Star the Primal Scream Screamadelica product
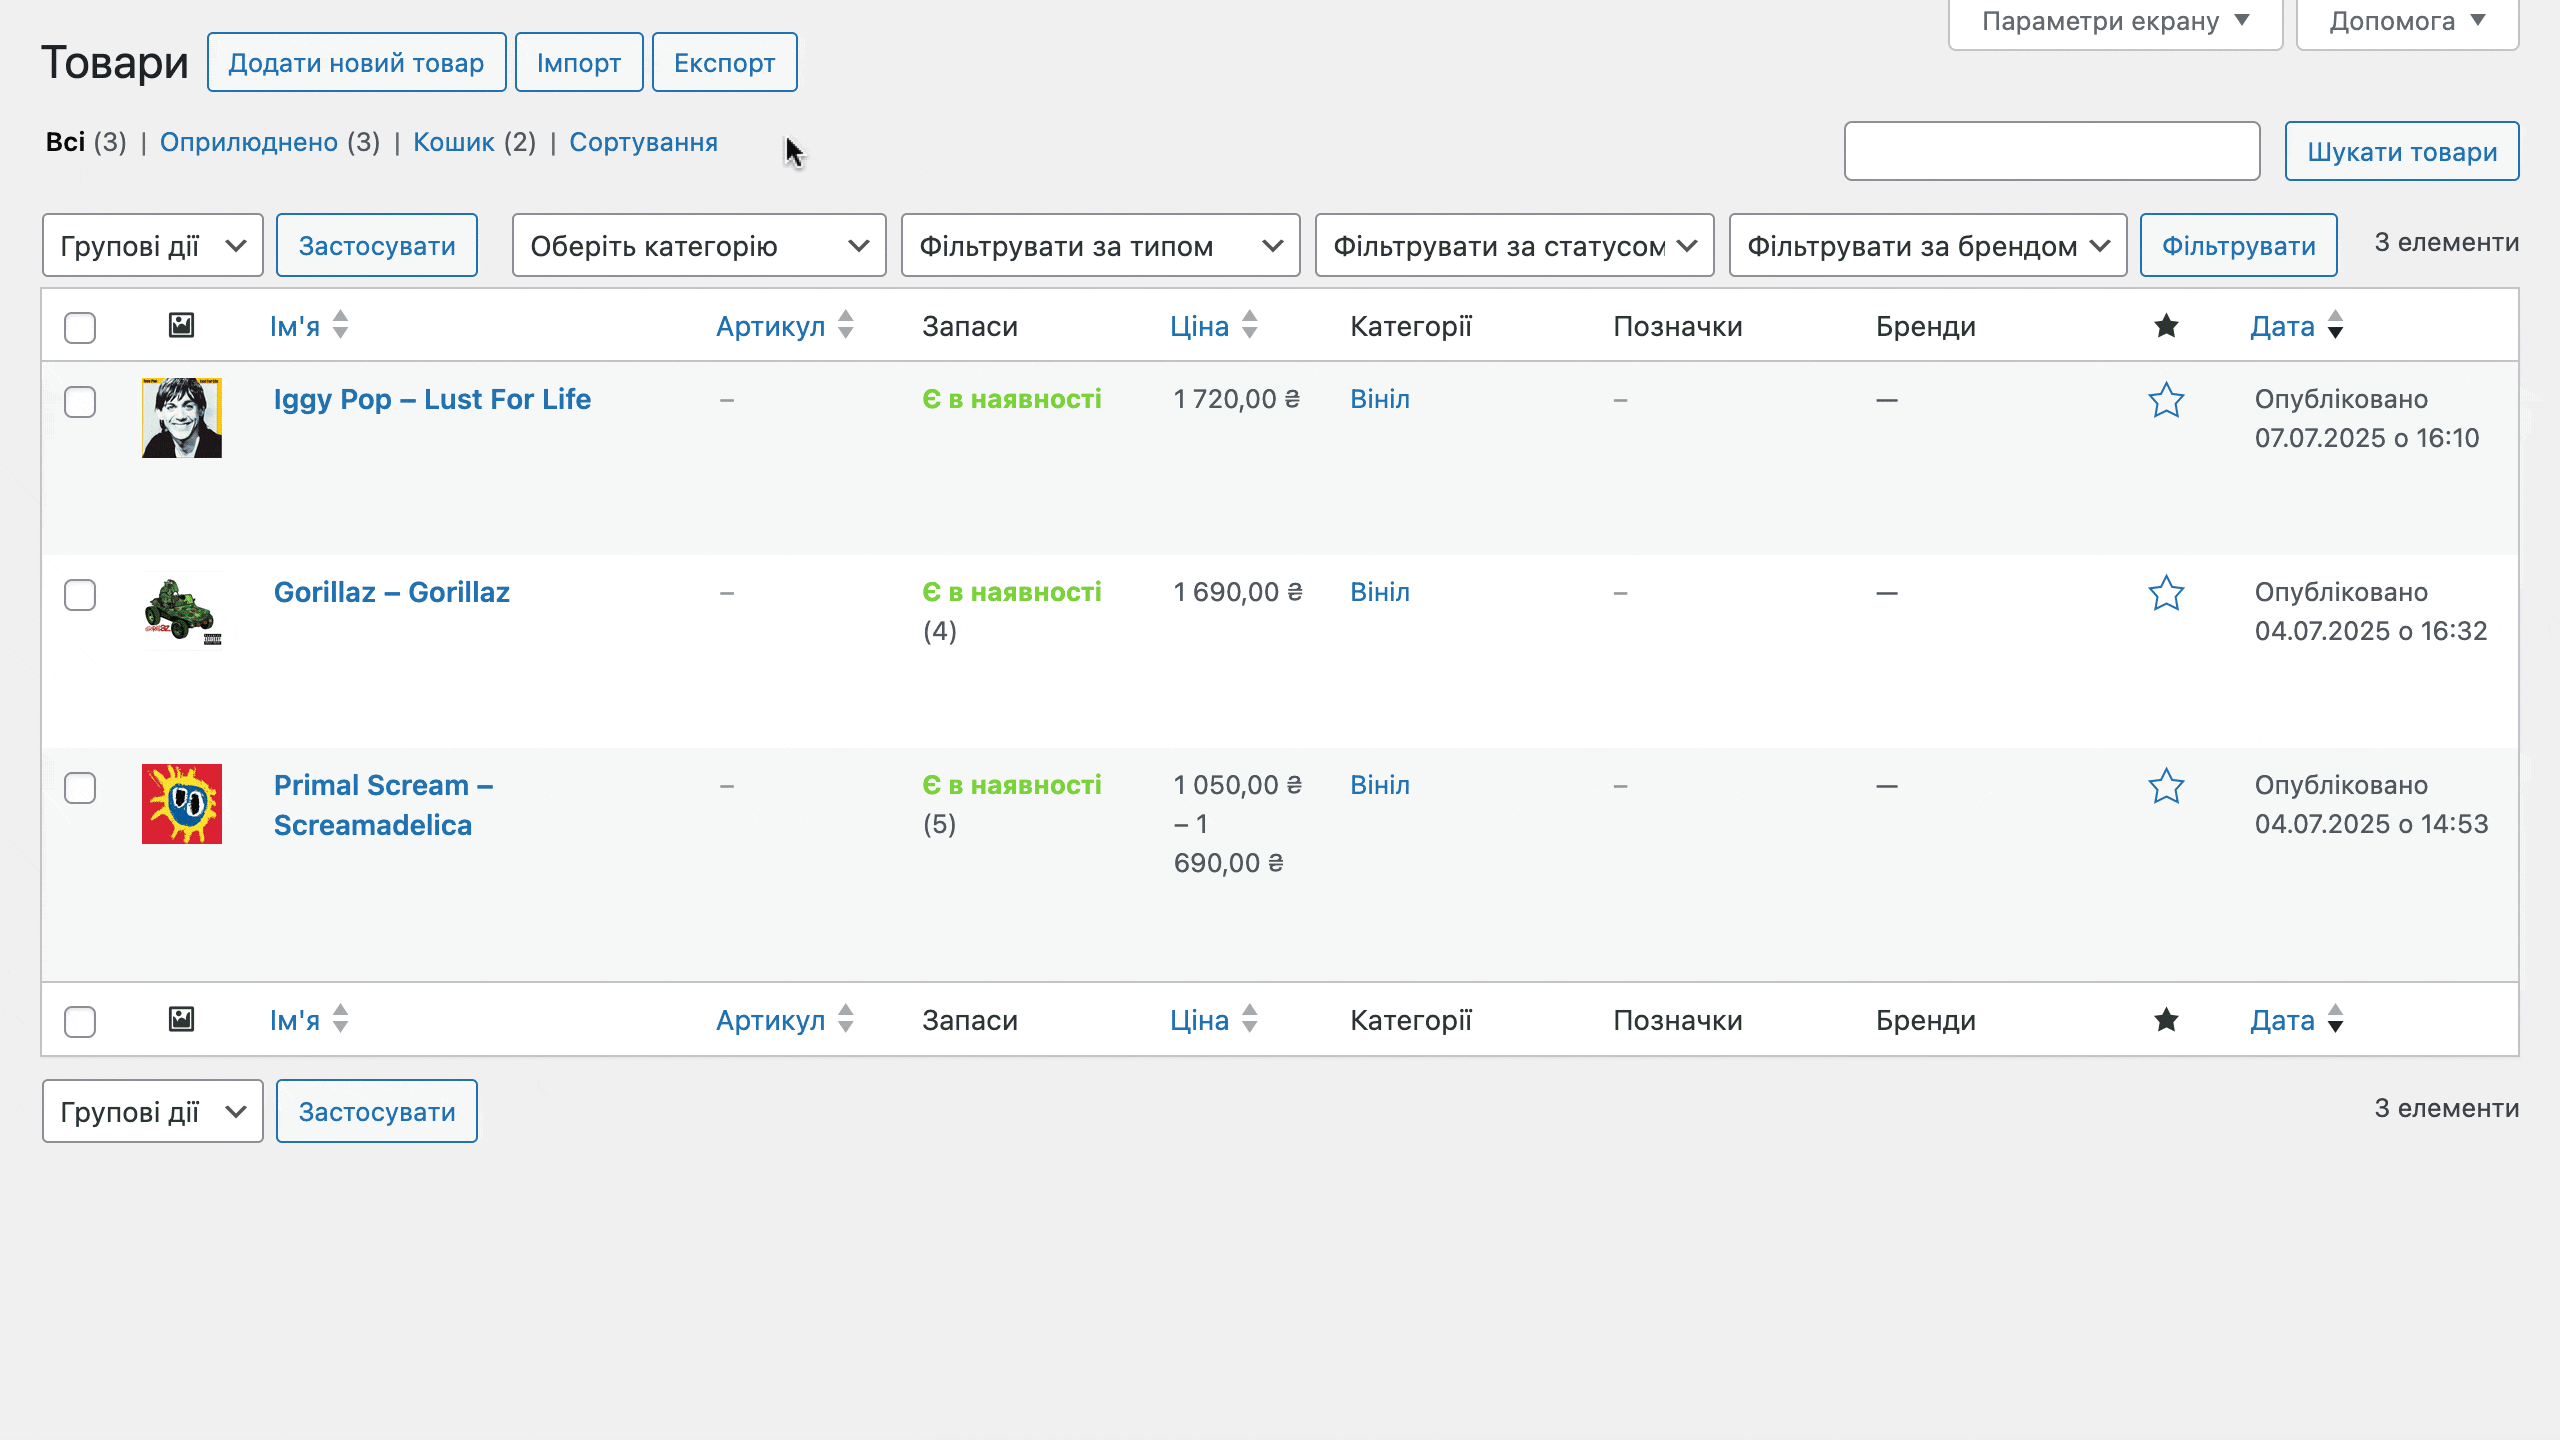This screenshot has width=2560, height=1440. [x=2166, y=786]
